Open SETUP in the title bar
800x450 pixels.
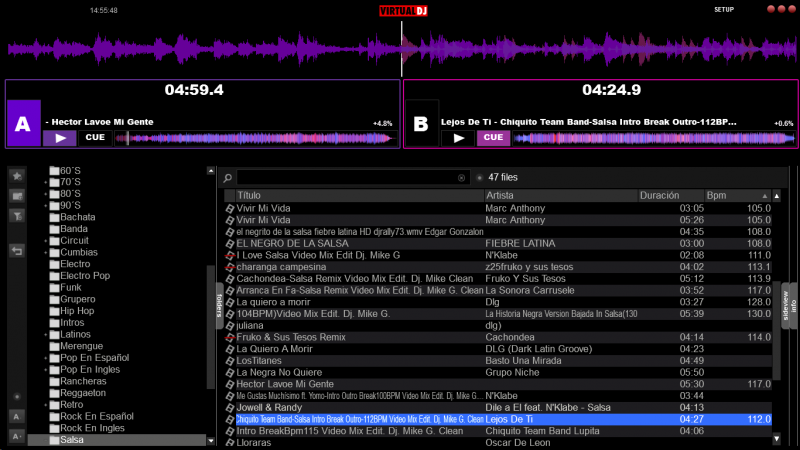tap(724, 9)
